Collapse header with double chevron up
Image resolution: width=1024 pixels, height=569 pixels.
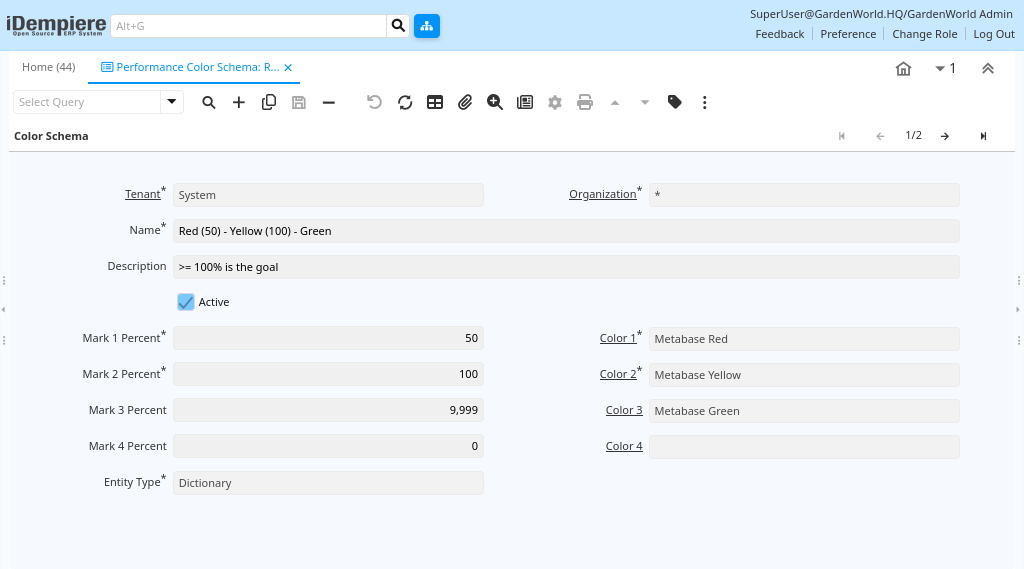click(987, 69)
